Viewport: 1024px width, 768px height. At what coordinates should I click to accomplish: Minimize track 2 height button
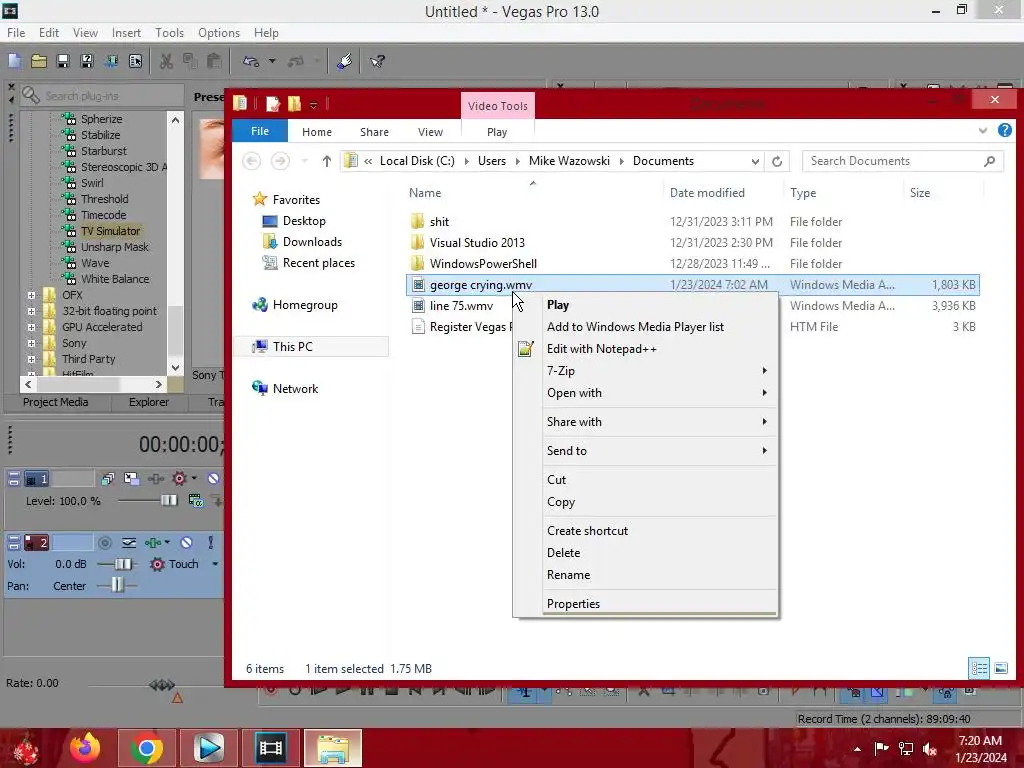pyautogui.click(x=14, y=538)
